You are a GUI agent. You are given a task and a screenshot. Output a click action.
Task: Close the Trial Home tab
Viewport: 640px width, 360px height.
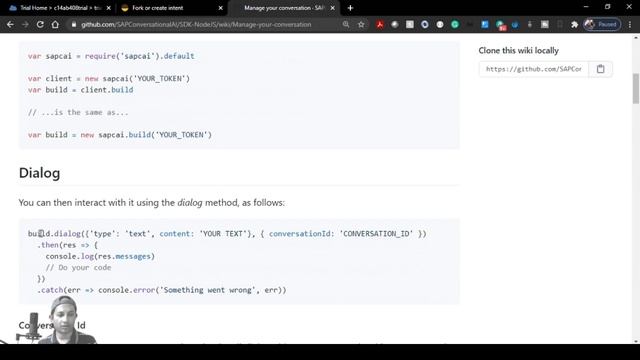109,8
